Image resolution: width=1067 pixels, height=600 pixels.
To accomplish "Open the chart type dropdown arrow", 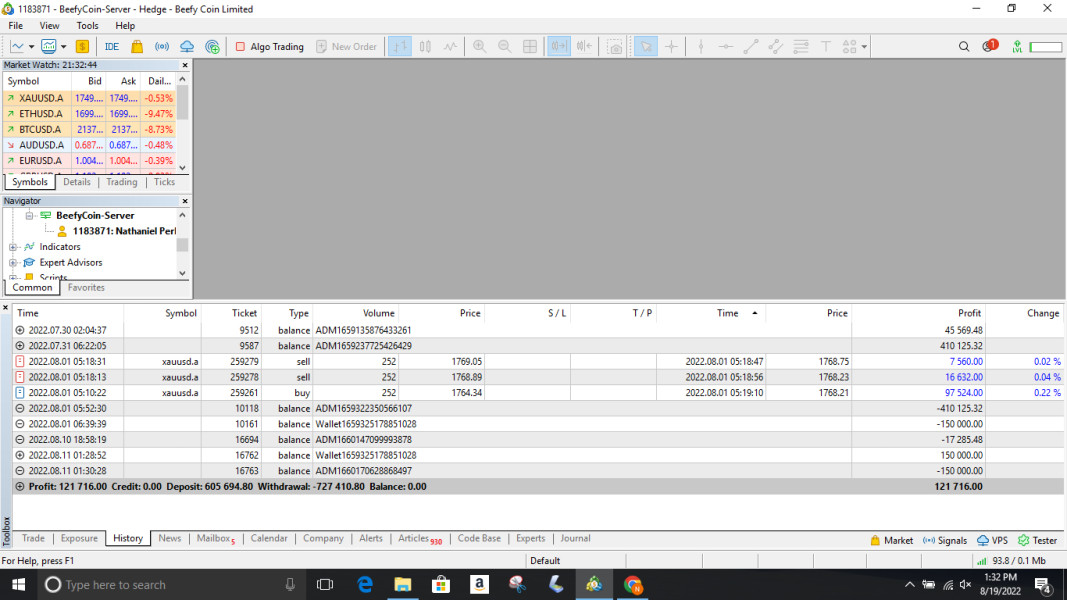I will point(31,46).
